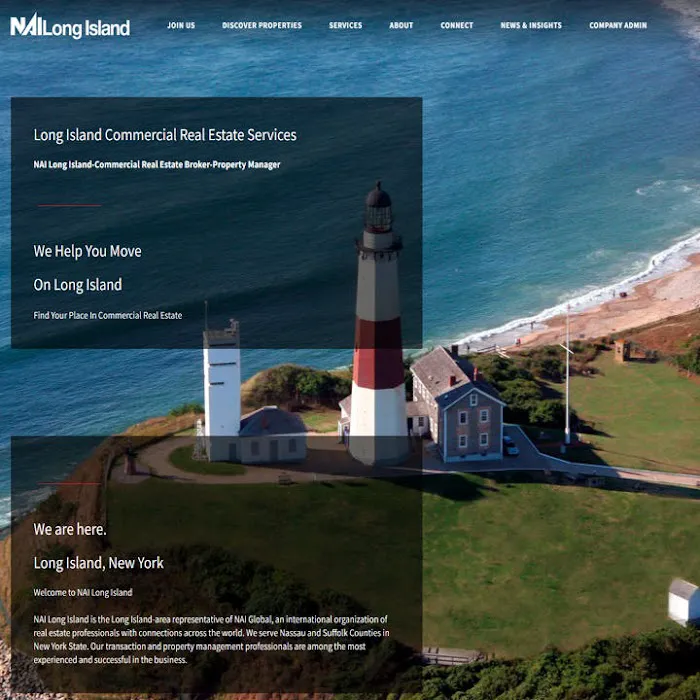The width and height of the screenshot is (700, 700).
Task: Click the 'We are here.' heading
Action: click(70, 529)
